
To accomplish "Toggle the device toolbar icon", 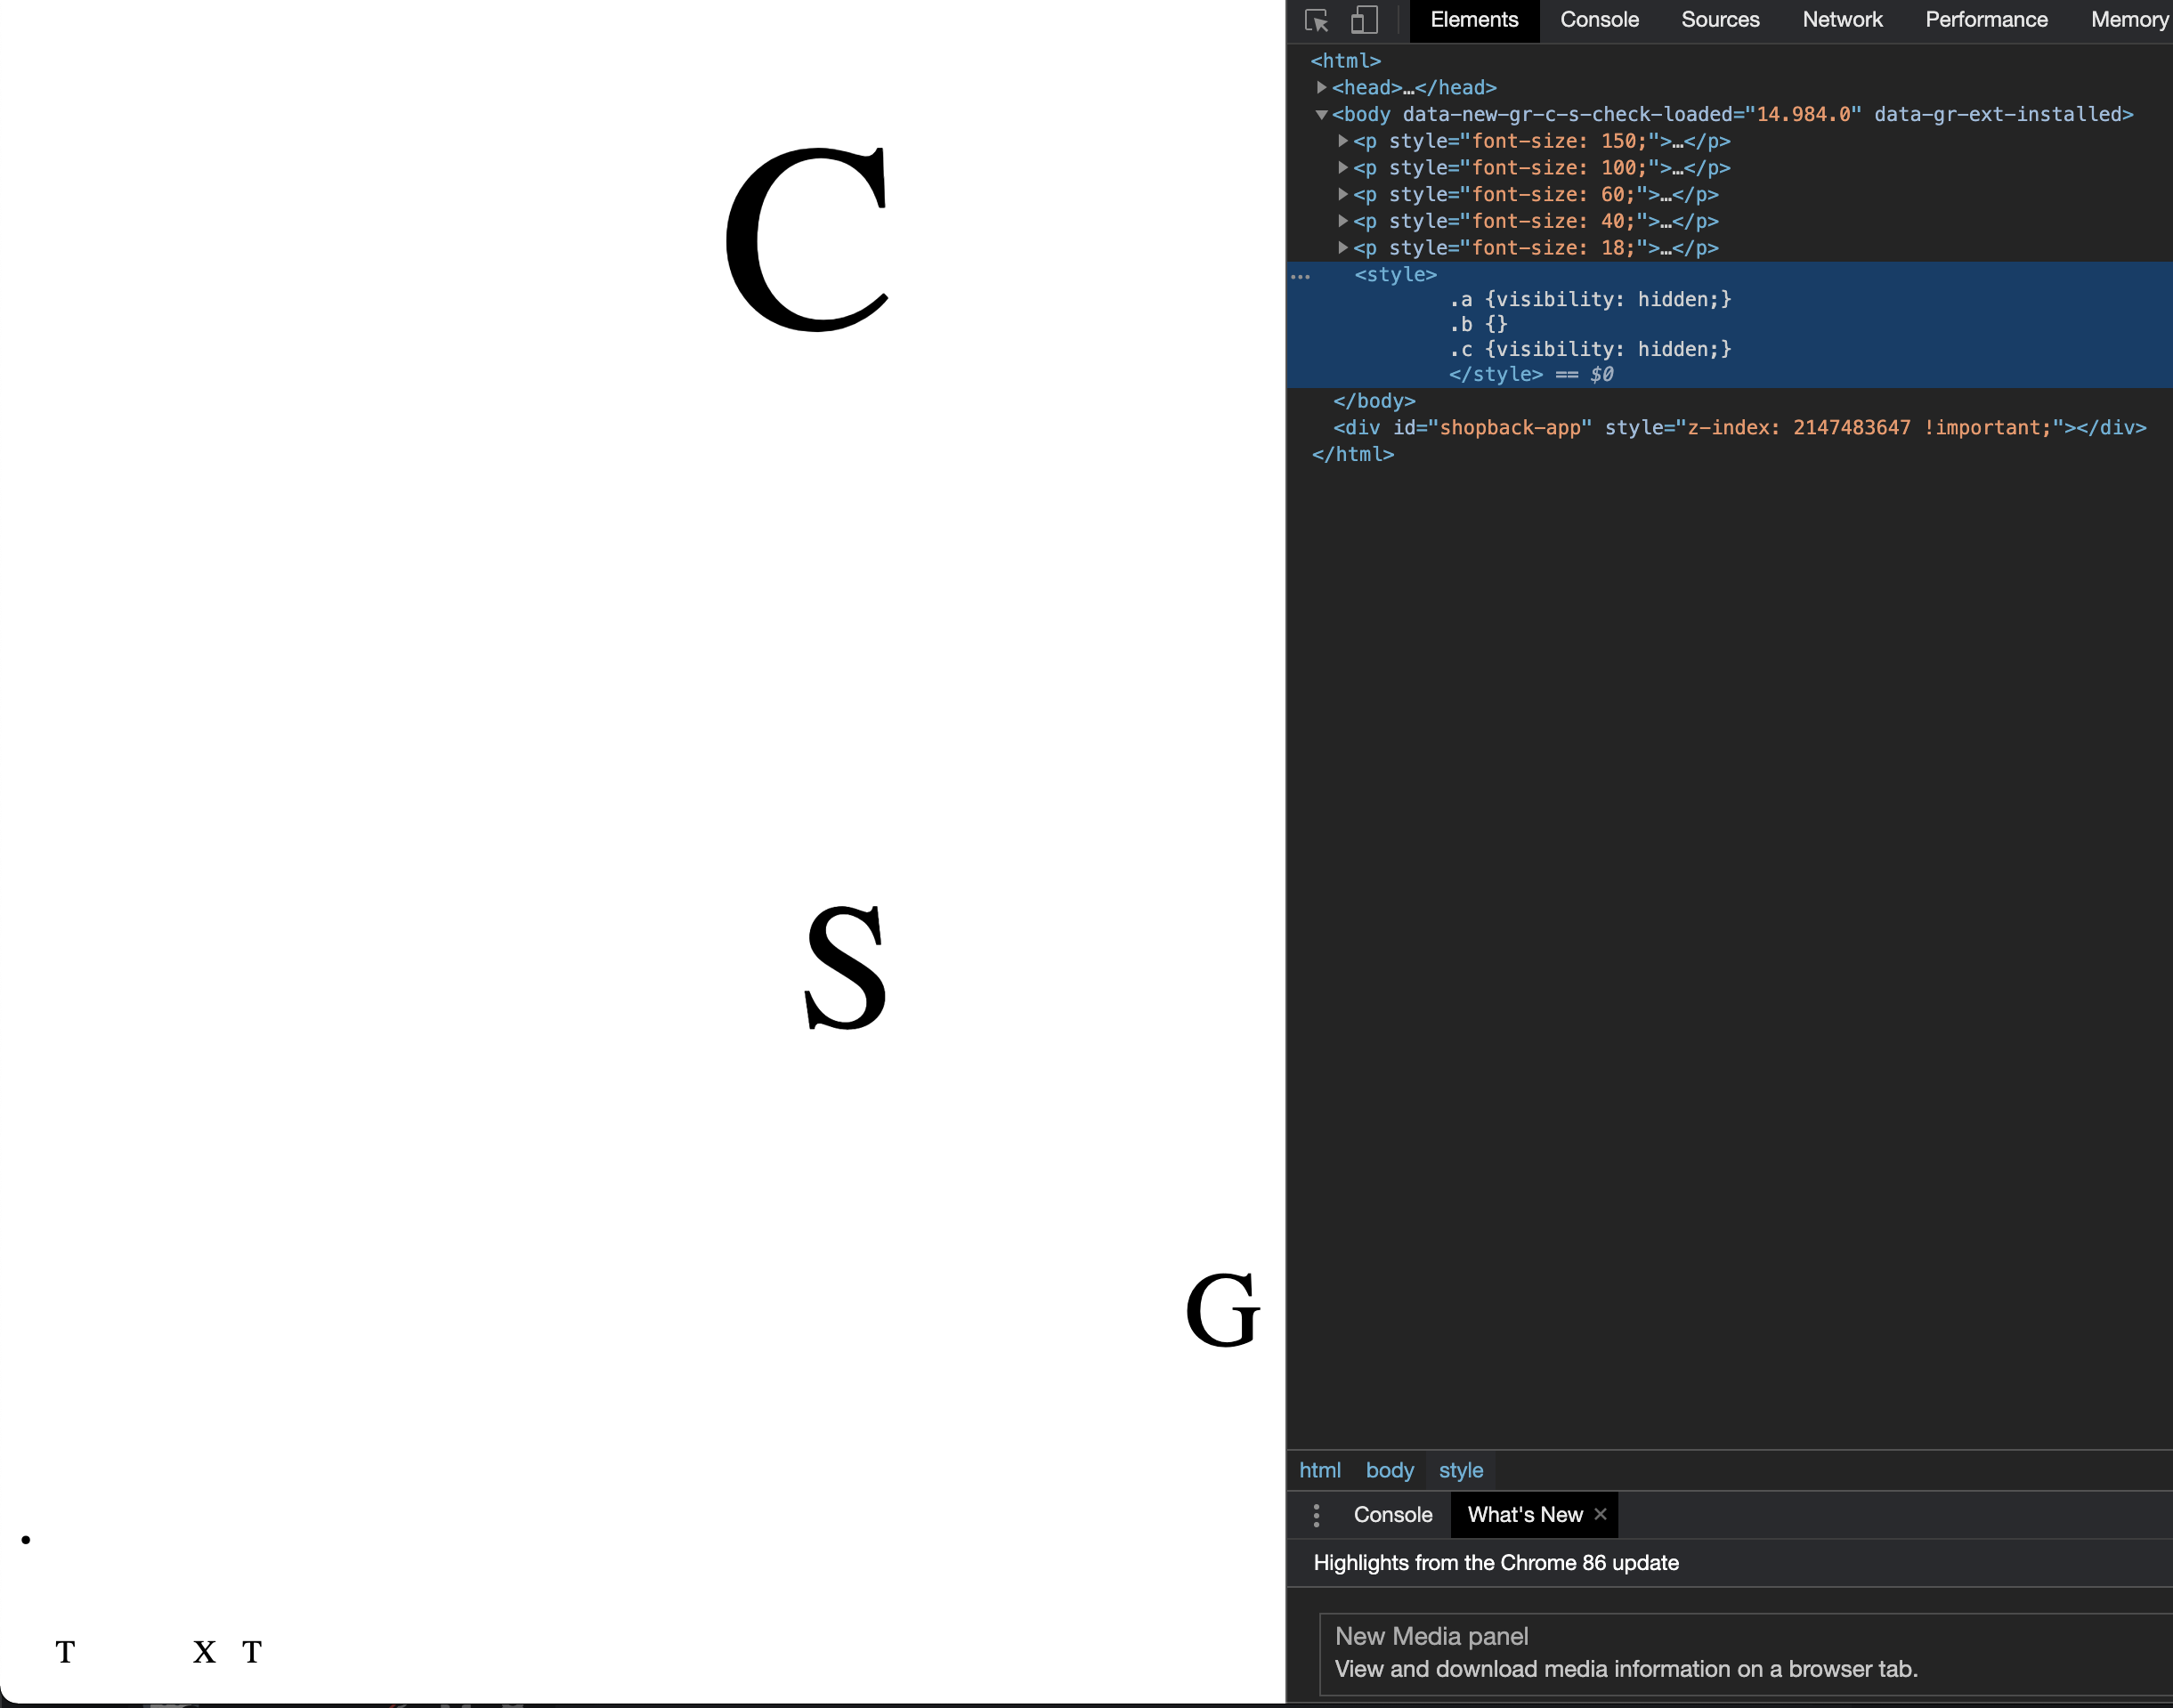I will click(1364, 20).
